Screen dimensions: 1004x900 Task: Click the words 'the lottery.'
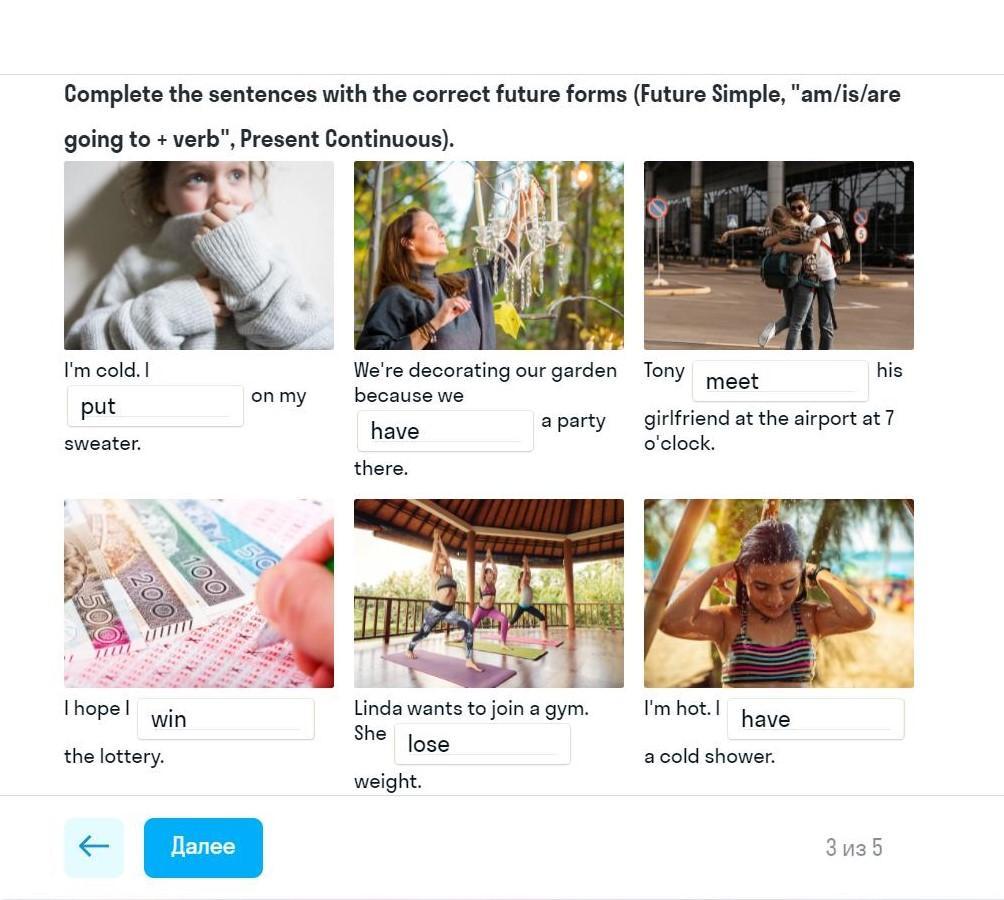tap(114, 756)
